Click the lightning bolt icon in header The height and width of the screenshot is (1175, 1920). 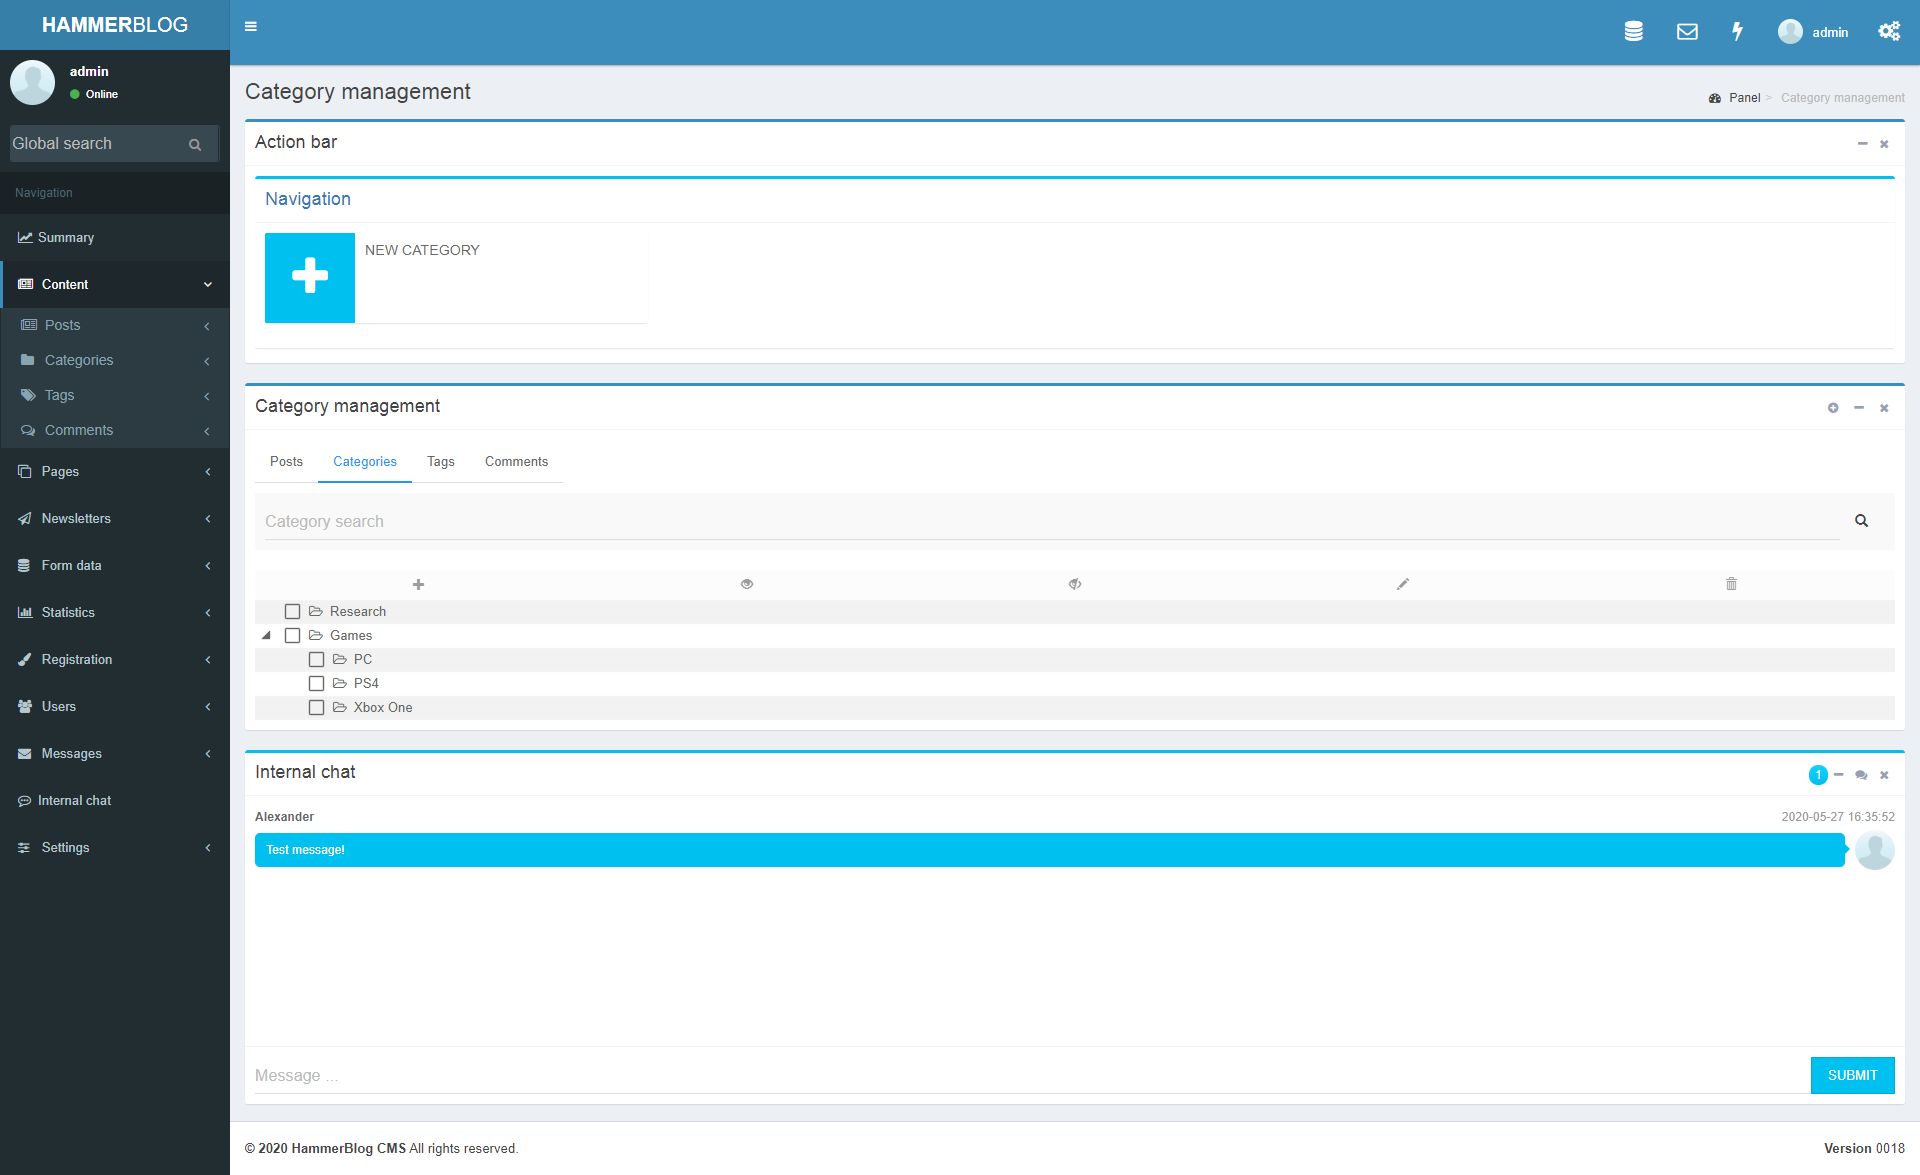[x=1738, y=32]
